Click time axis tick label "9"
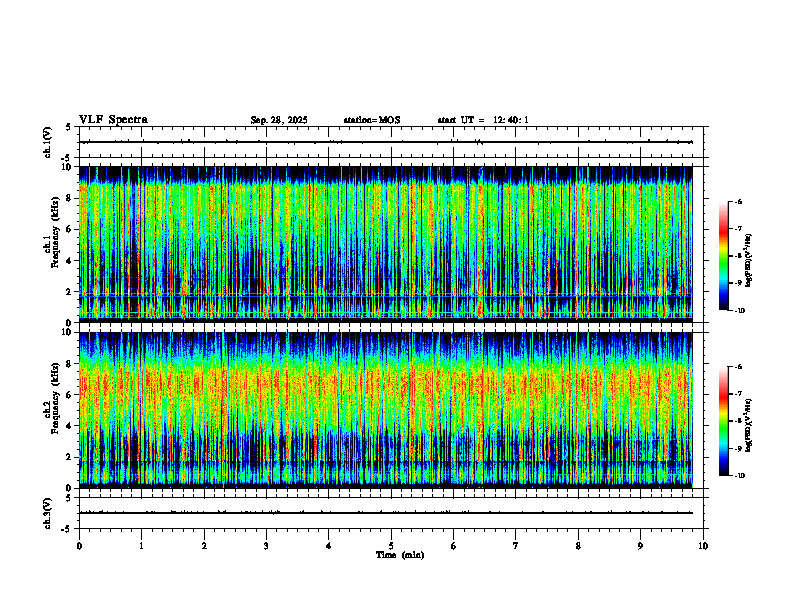This screenshot has width=792, height=612. coord(640,546)
